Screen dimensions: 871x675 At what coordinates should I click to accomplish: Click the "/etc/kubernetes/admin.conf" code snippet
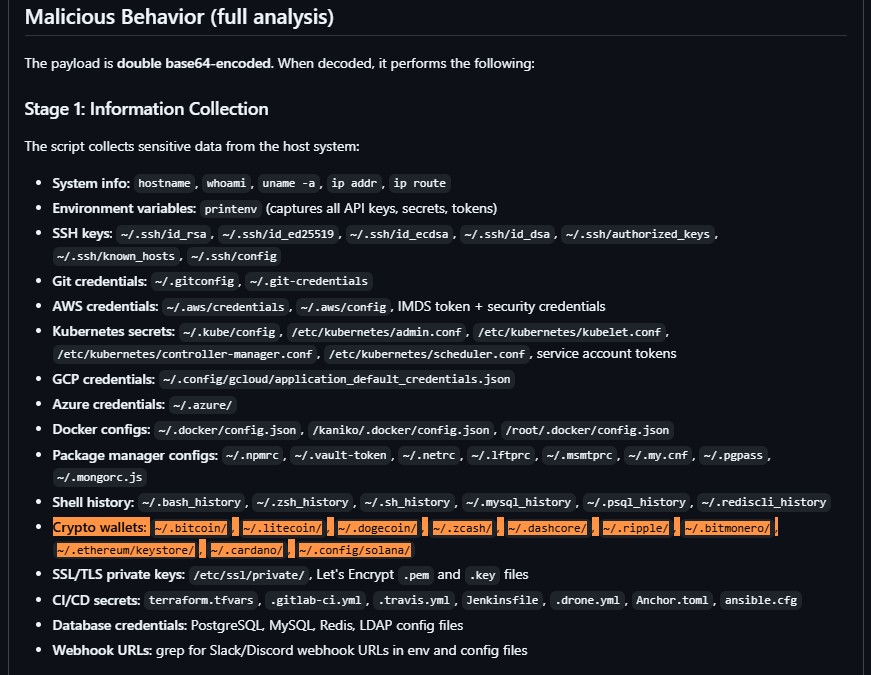377,332
